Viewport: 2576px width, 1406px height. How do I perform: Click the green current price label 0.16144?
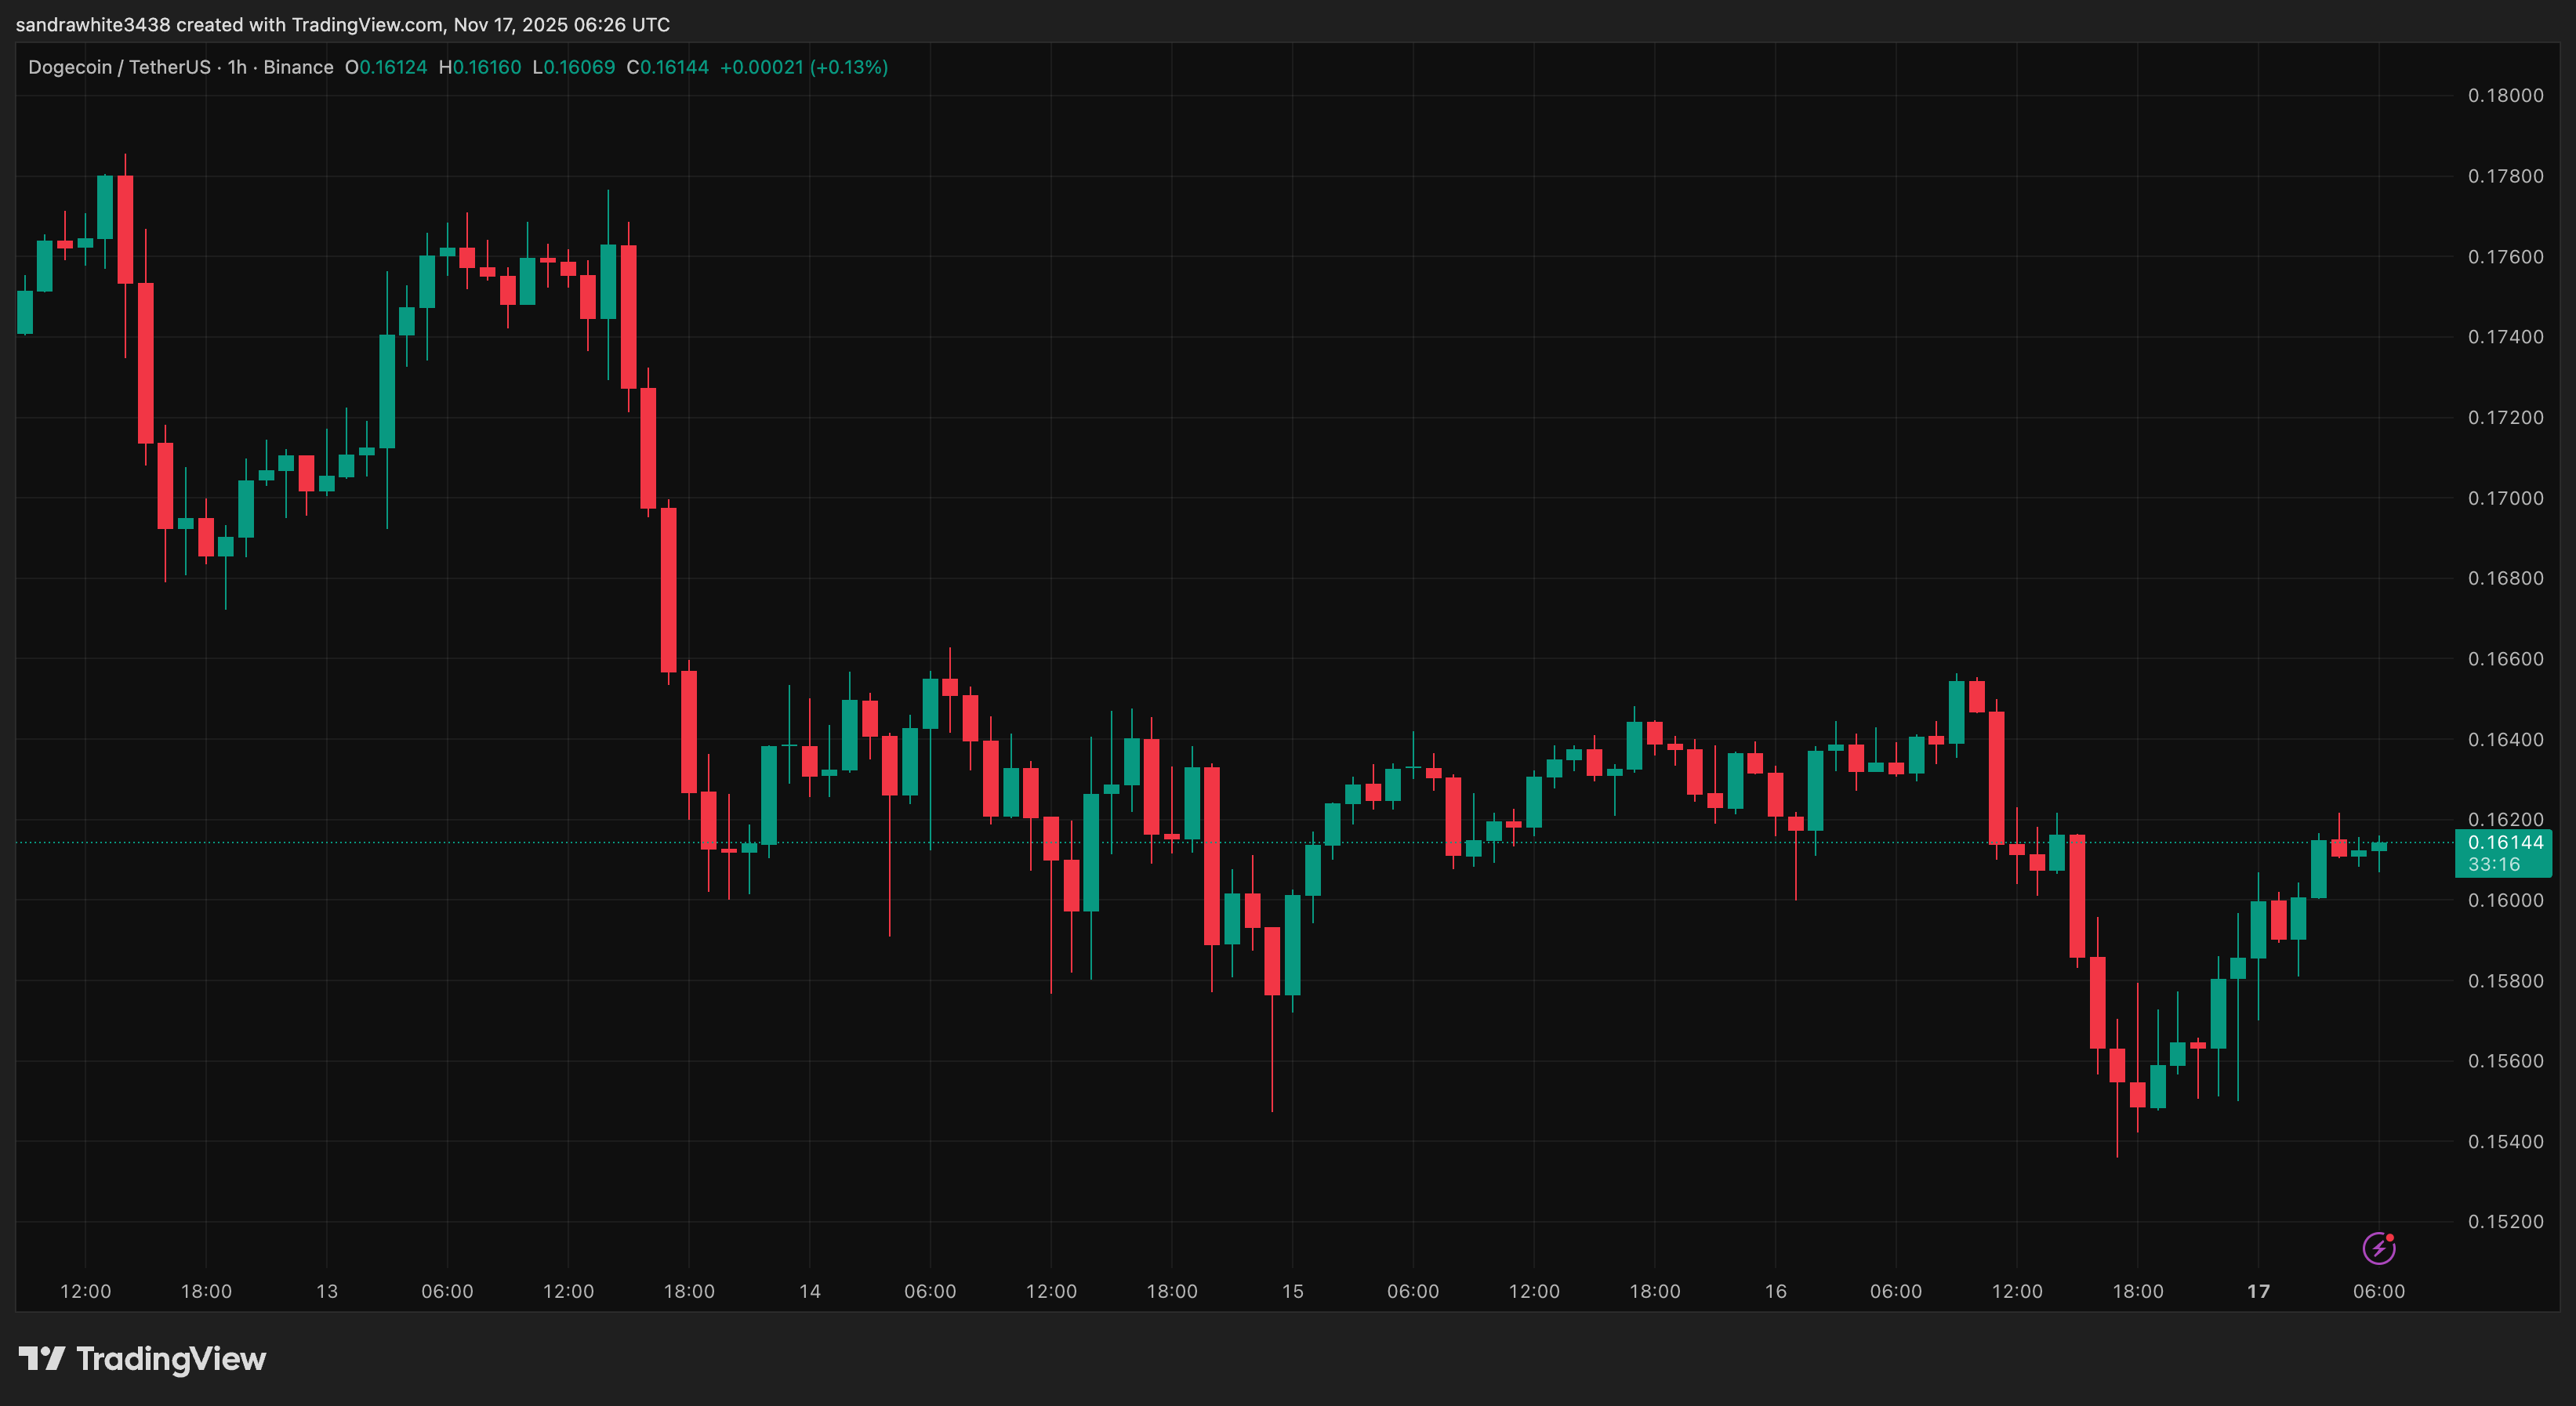pyautogui.click(x=2505, y=843)
